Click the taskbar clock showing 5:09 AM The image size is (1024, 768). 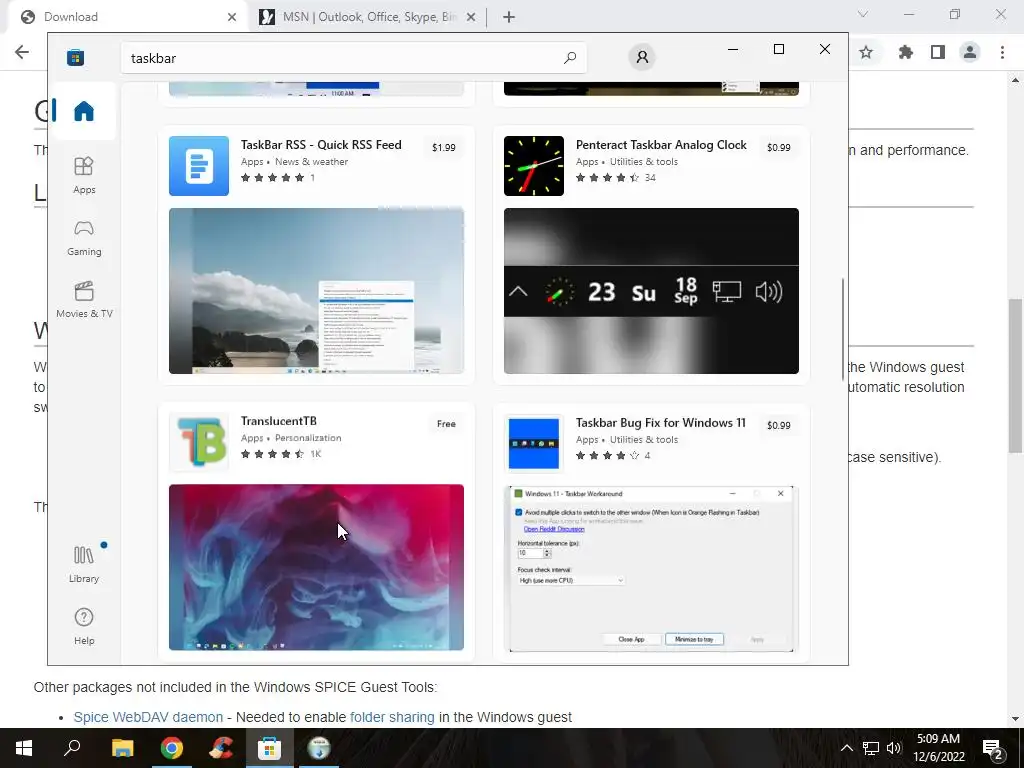(x=938, y=748)
